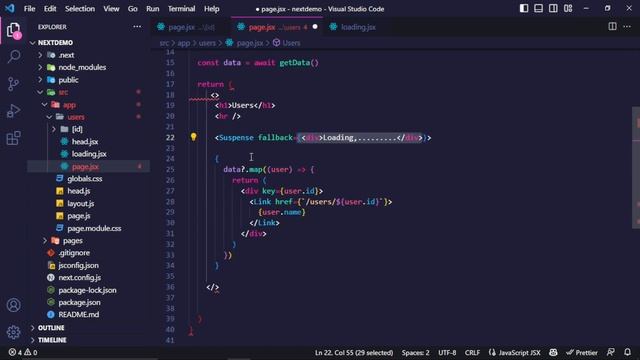Click the lightbulb code action icon
This screenshot has width=640, height=360.
click(193, 137)
